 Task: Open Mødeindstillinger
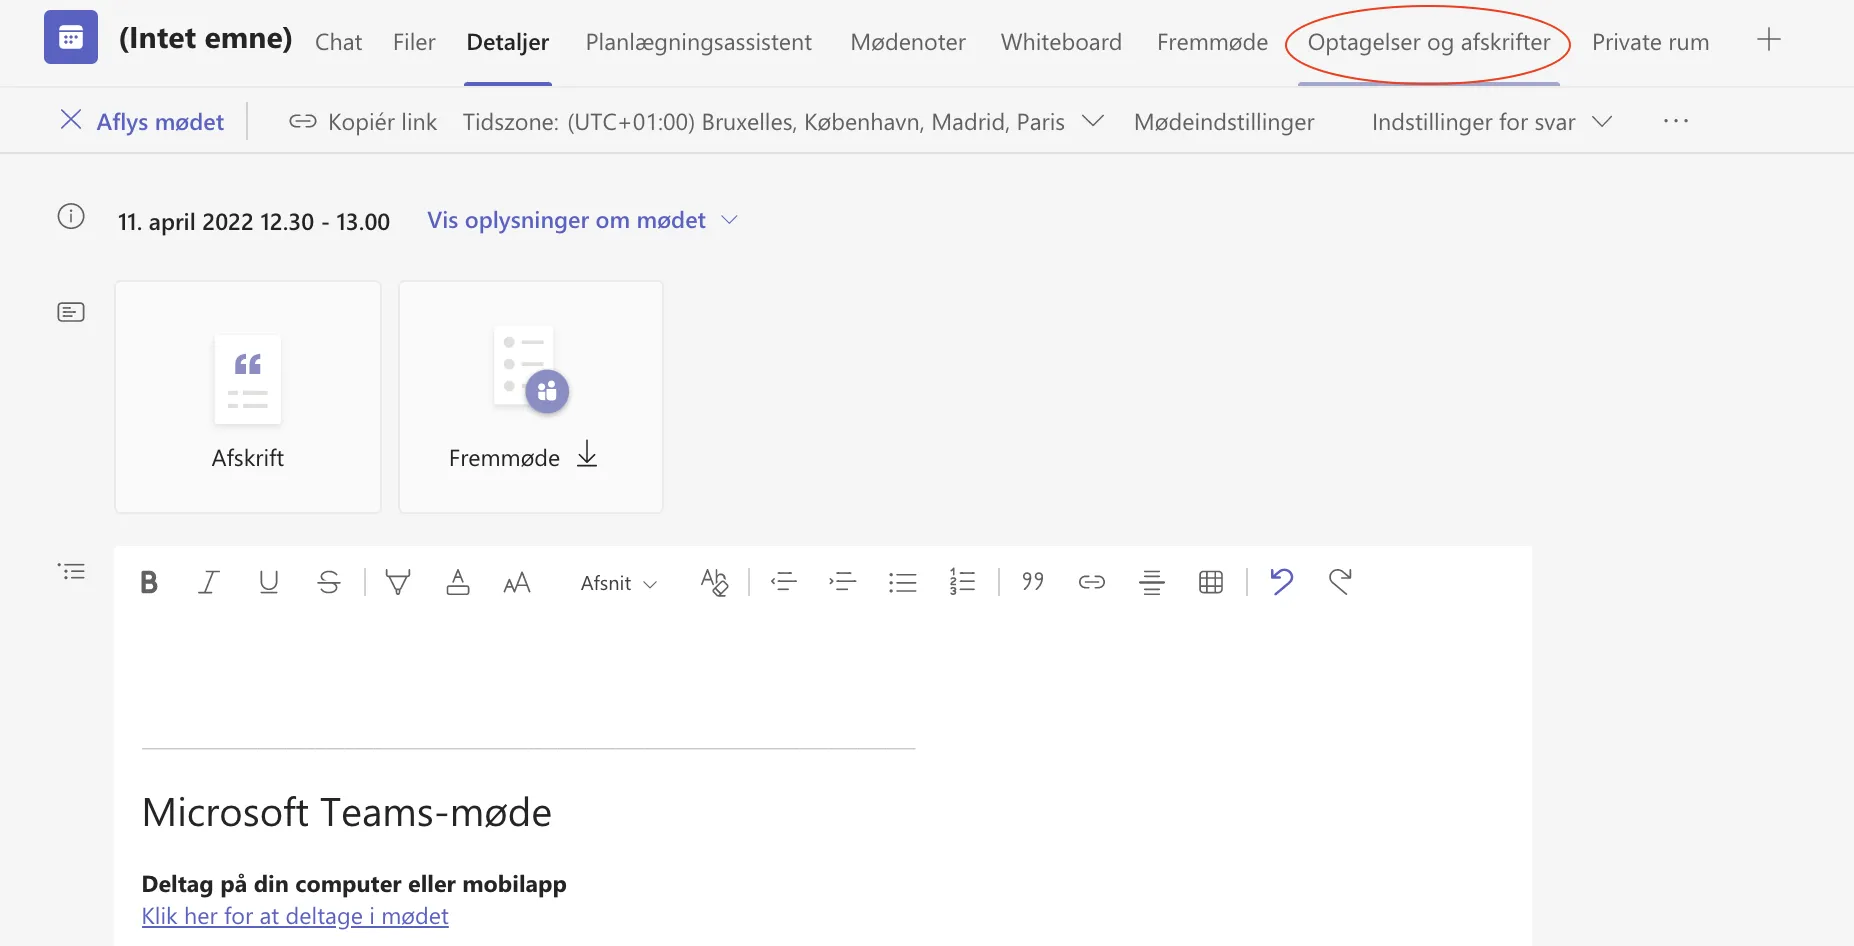pos(1224,122)
